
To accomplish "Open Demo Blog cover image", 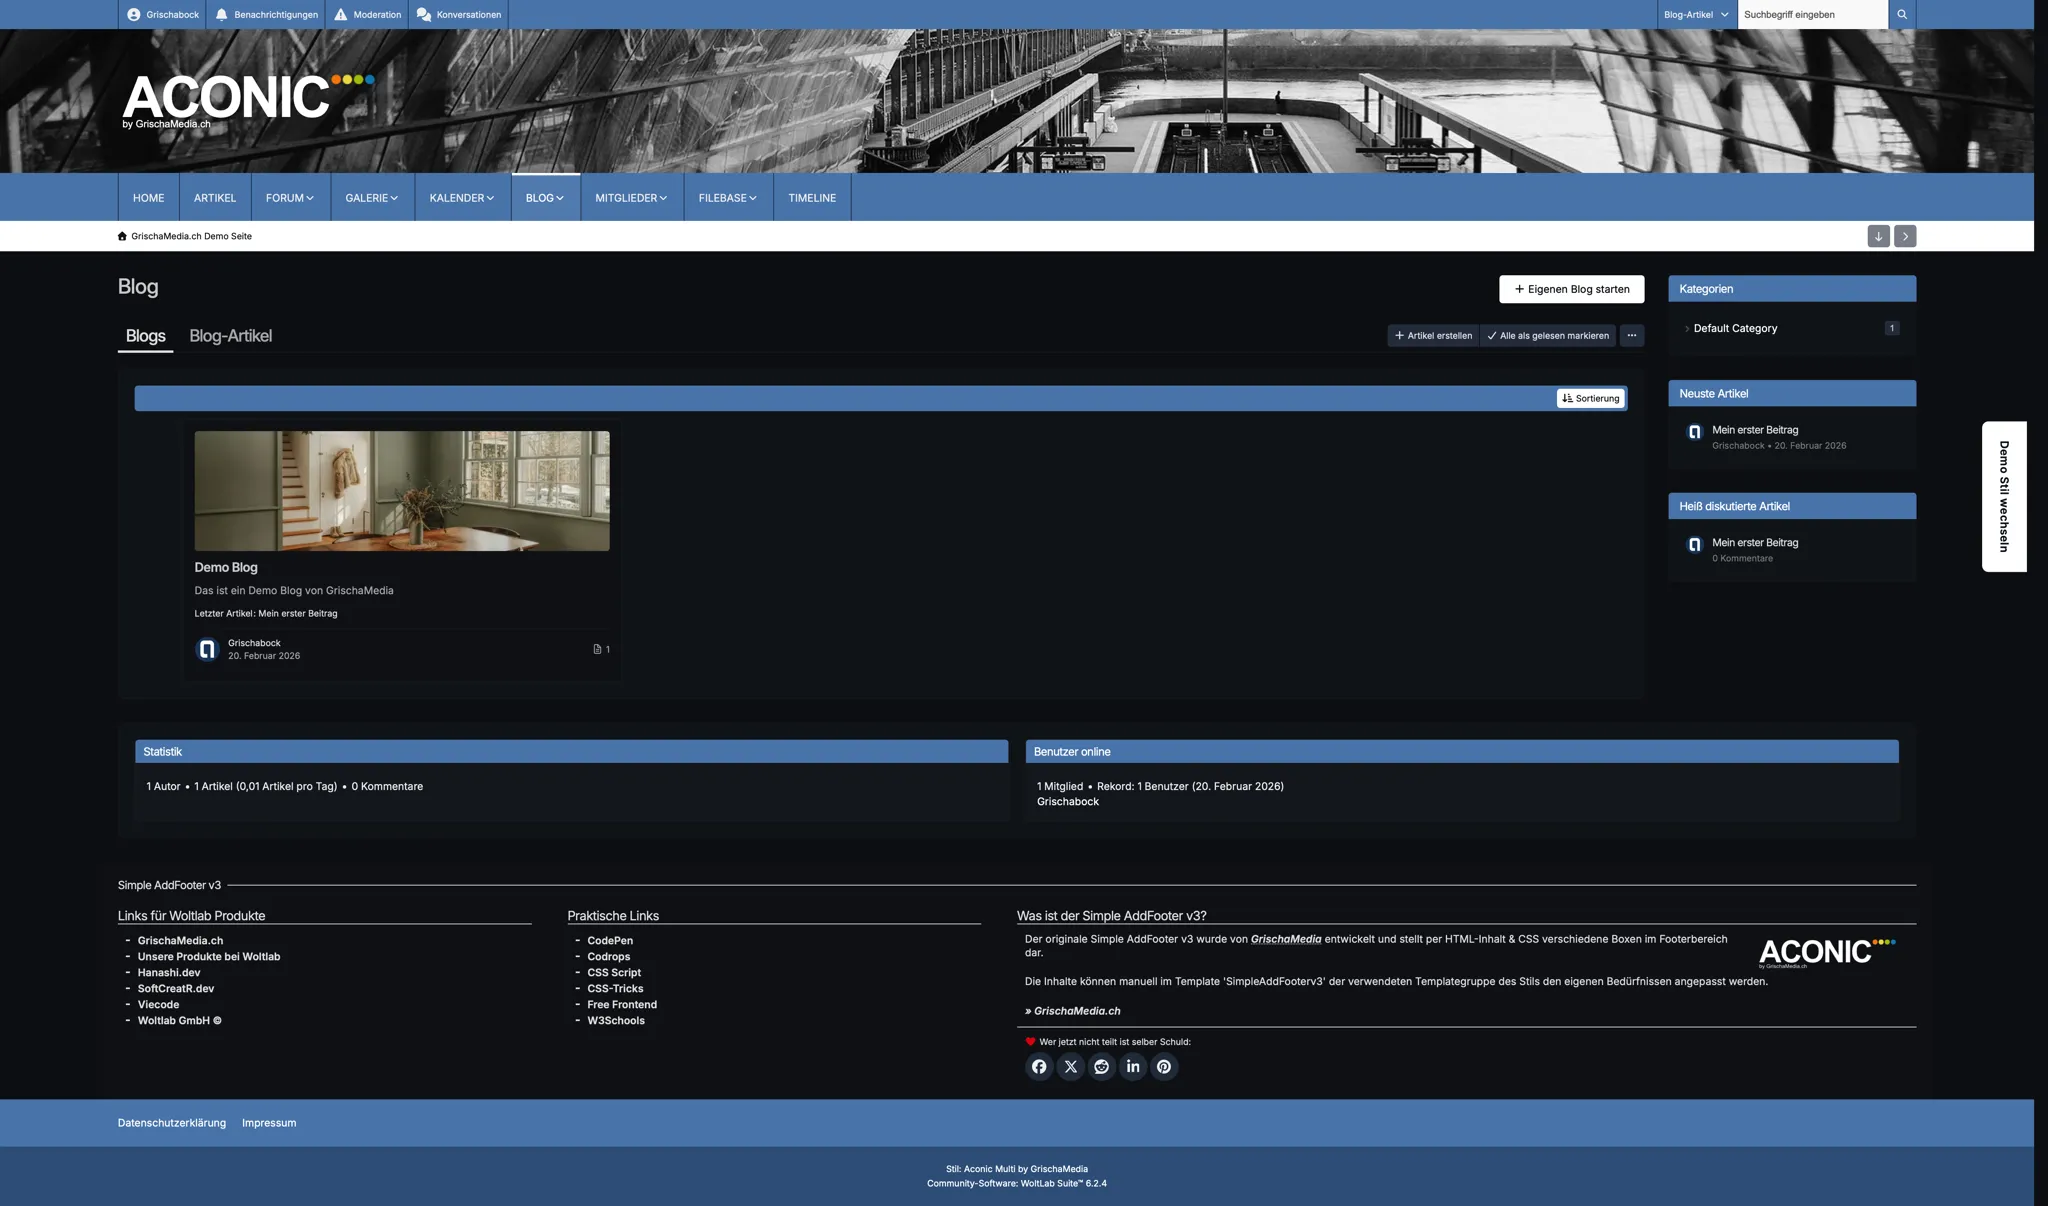I will (x=402, y=491).
